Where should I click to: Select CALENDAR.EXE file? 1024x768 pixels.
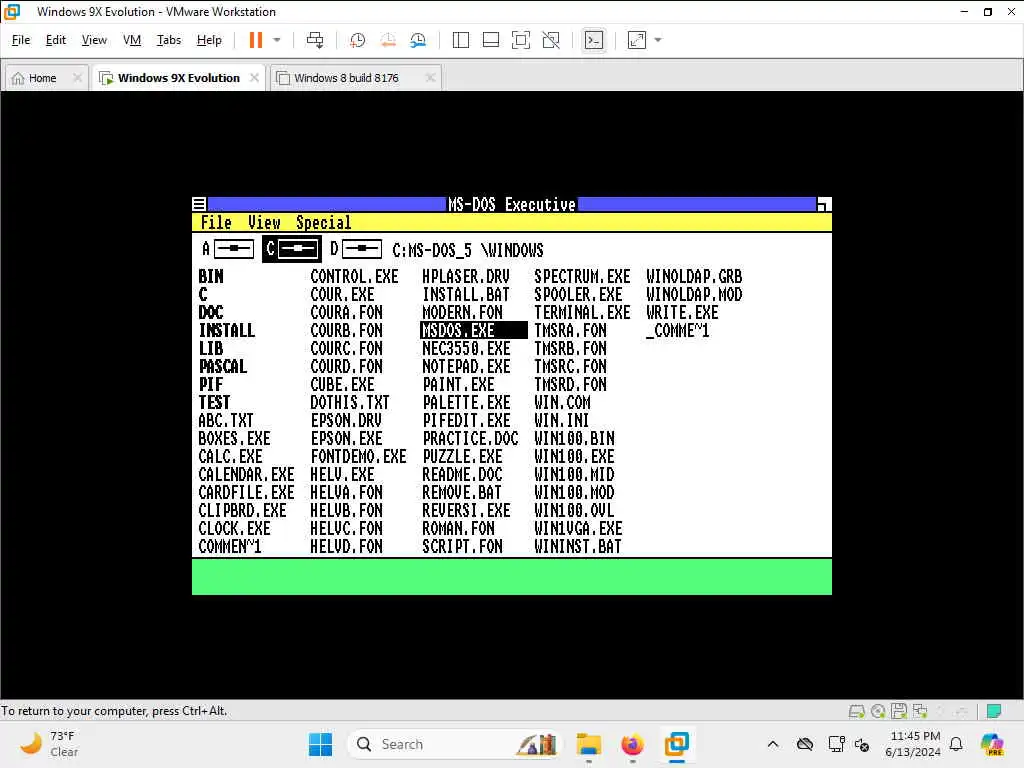246,475
